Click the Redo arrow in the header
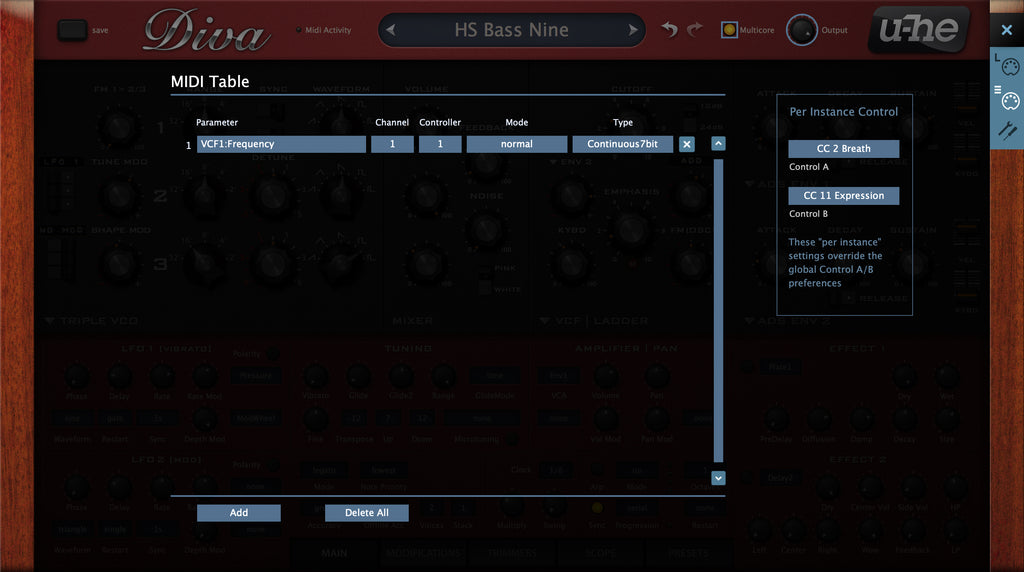Image resolution: width=1024 pixels, height=572 pixels. (x=695, y=29)
